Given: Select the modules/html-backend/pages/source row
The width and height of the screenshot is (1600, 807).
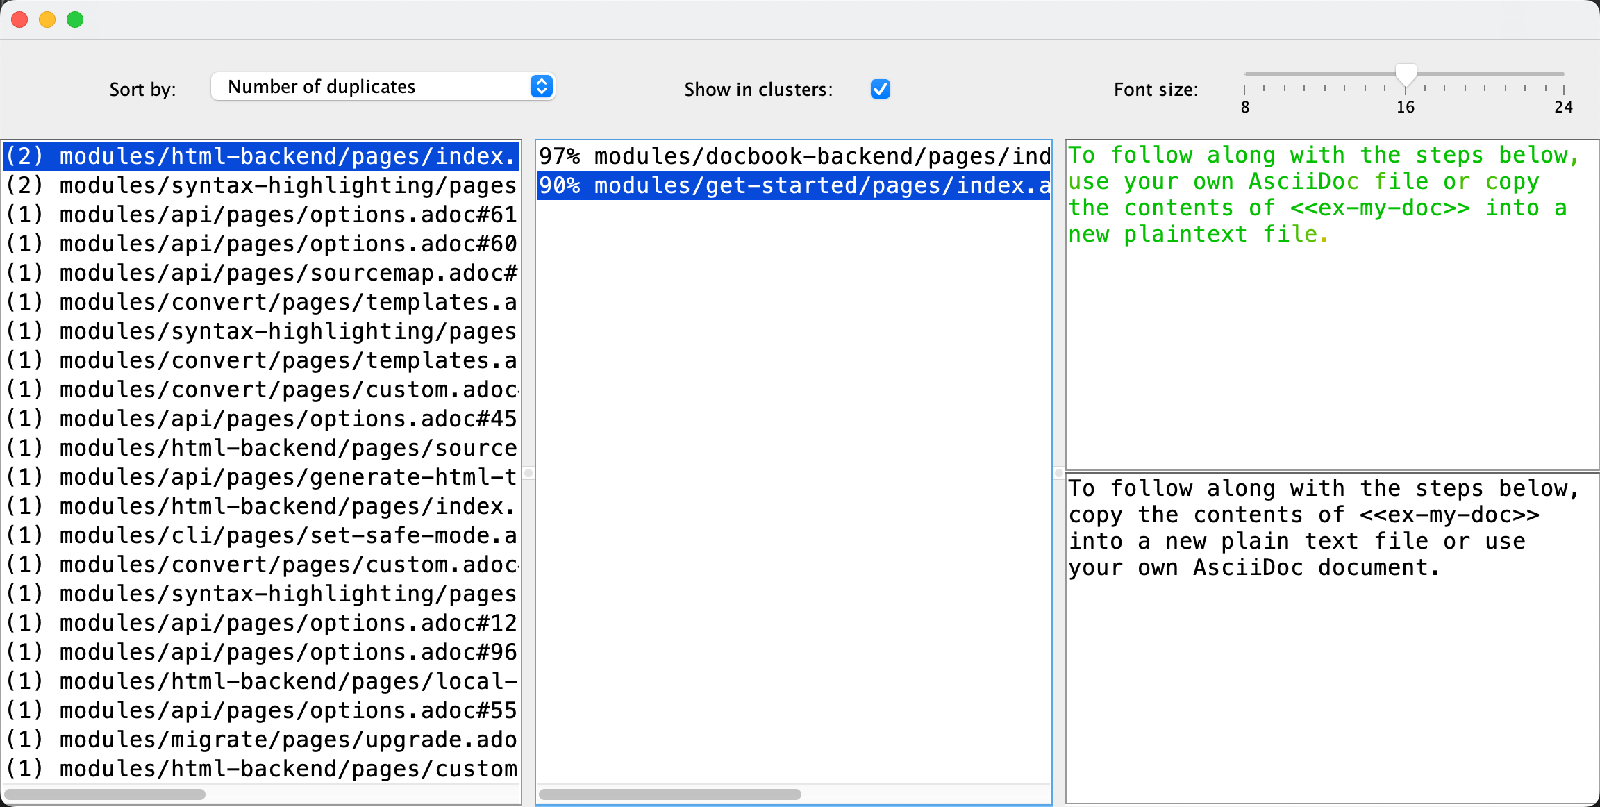Looking at the screenshot, I should click(262, 448).
